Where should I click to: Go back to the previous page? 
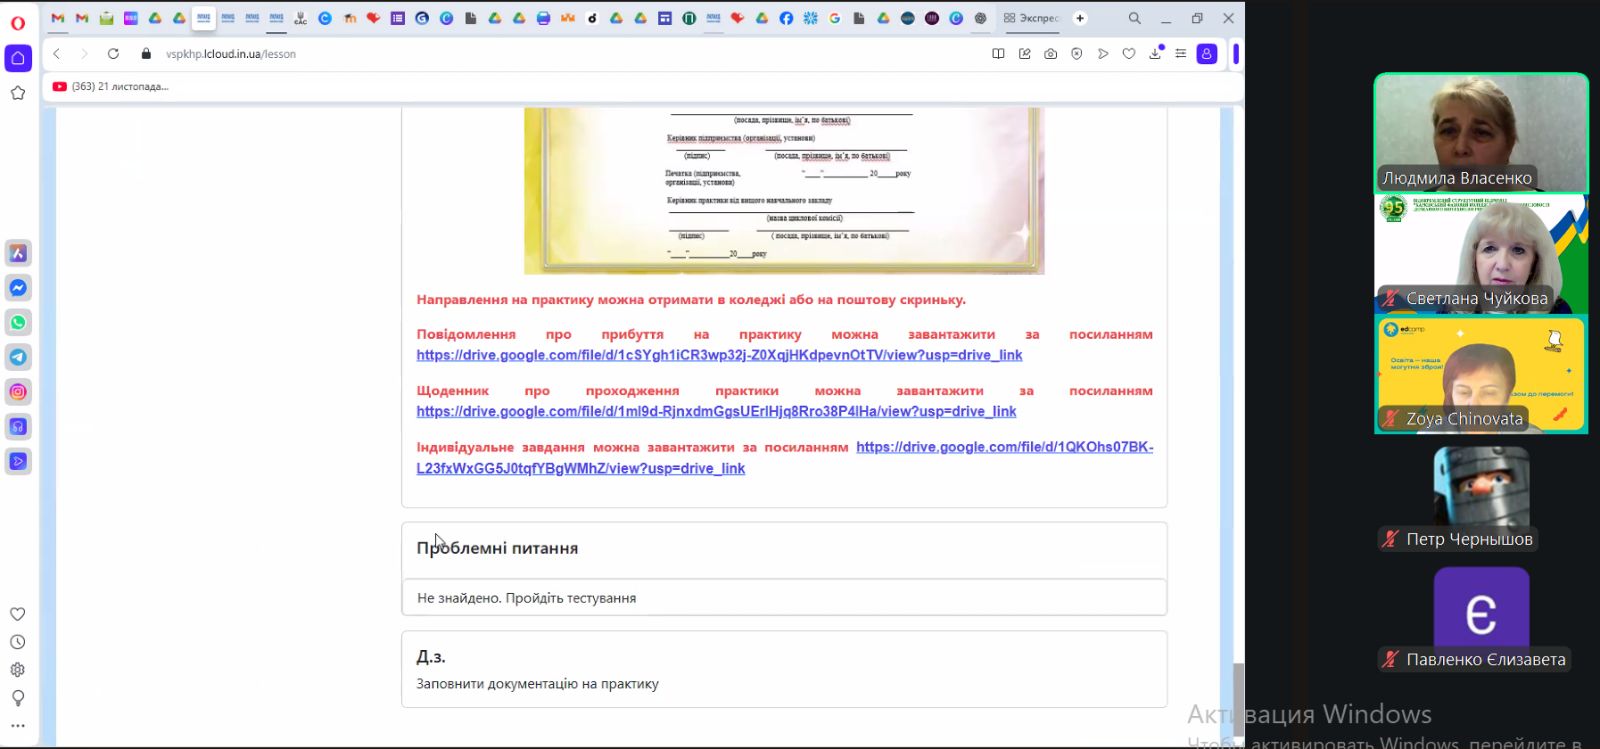click(57, 54)
